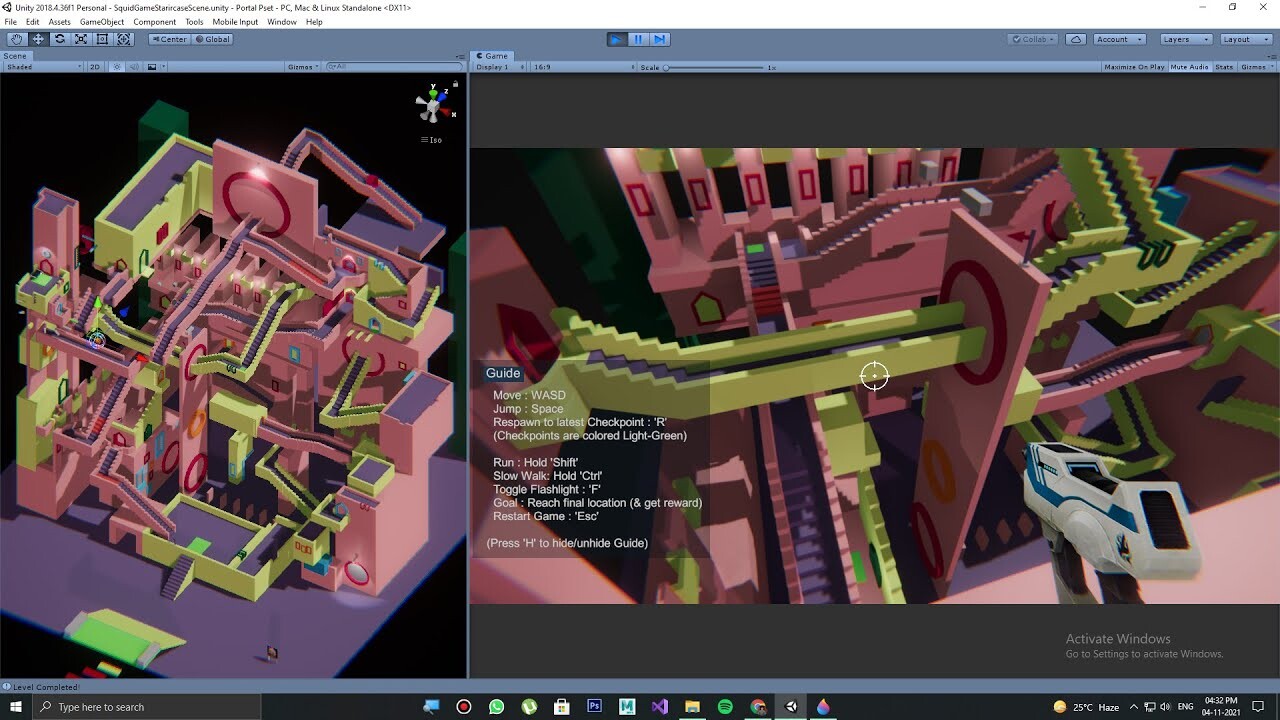Open Game view Gizmos dropdown
Image resolution: width=1280 pixels, height=720 pixels.
click(x=1257, y=67)
